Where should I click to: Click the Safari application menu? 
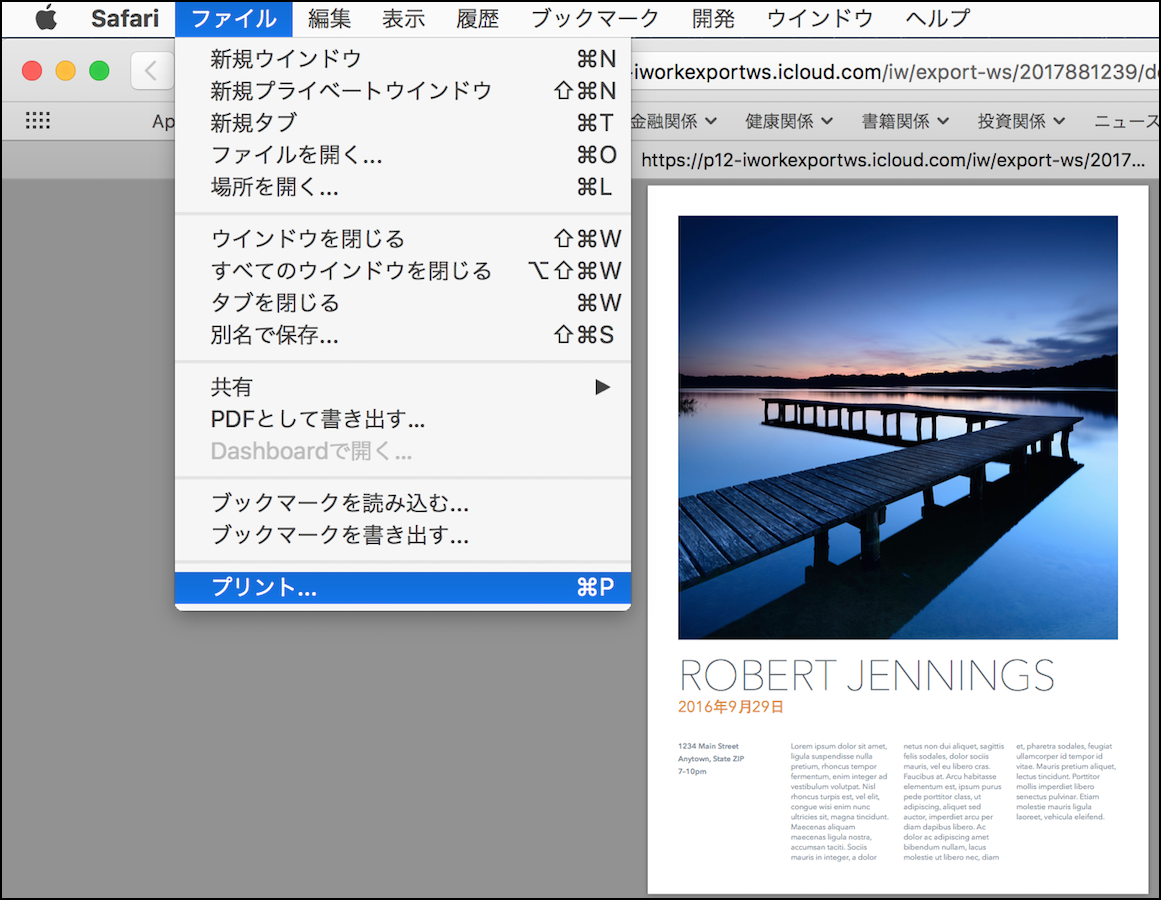pos(125,18)
